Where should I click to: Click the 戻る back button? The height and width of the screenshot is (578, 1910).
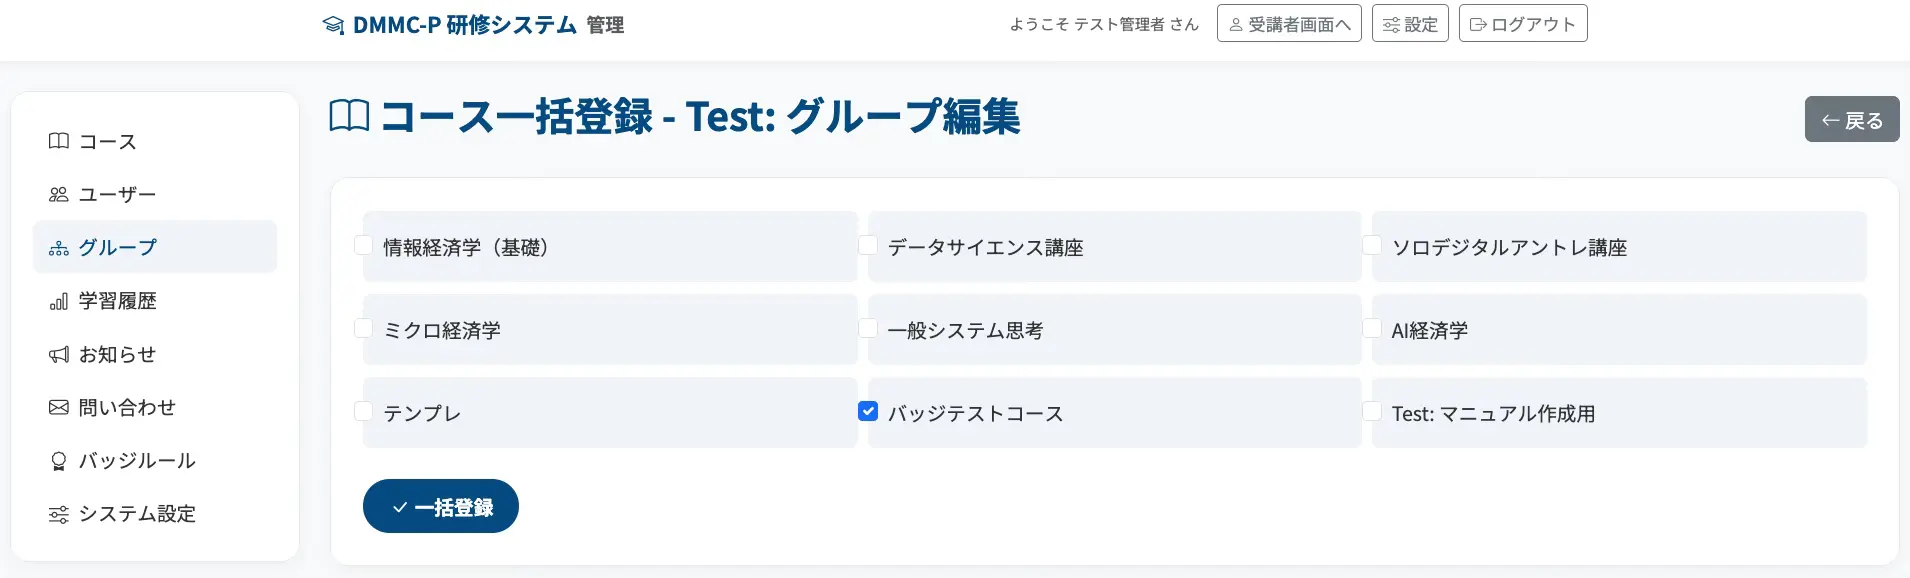pyautogui.click(x=1852, y=119)
